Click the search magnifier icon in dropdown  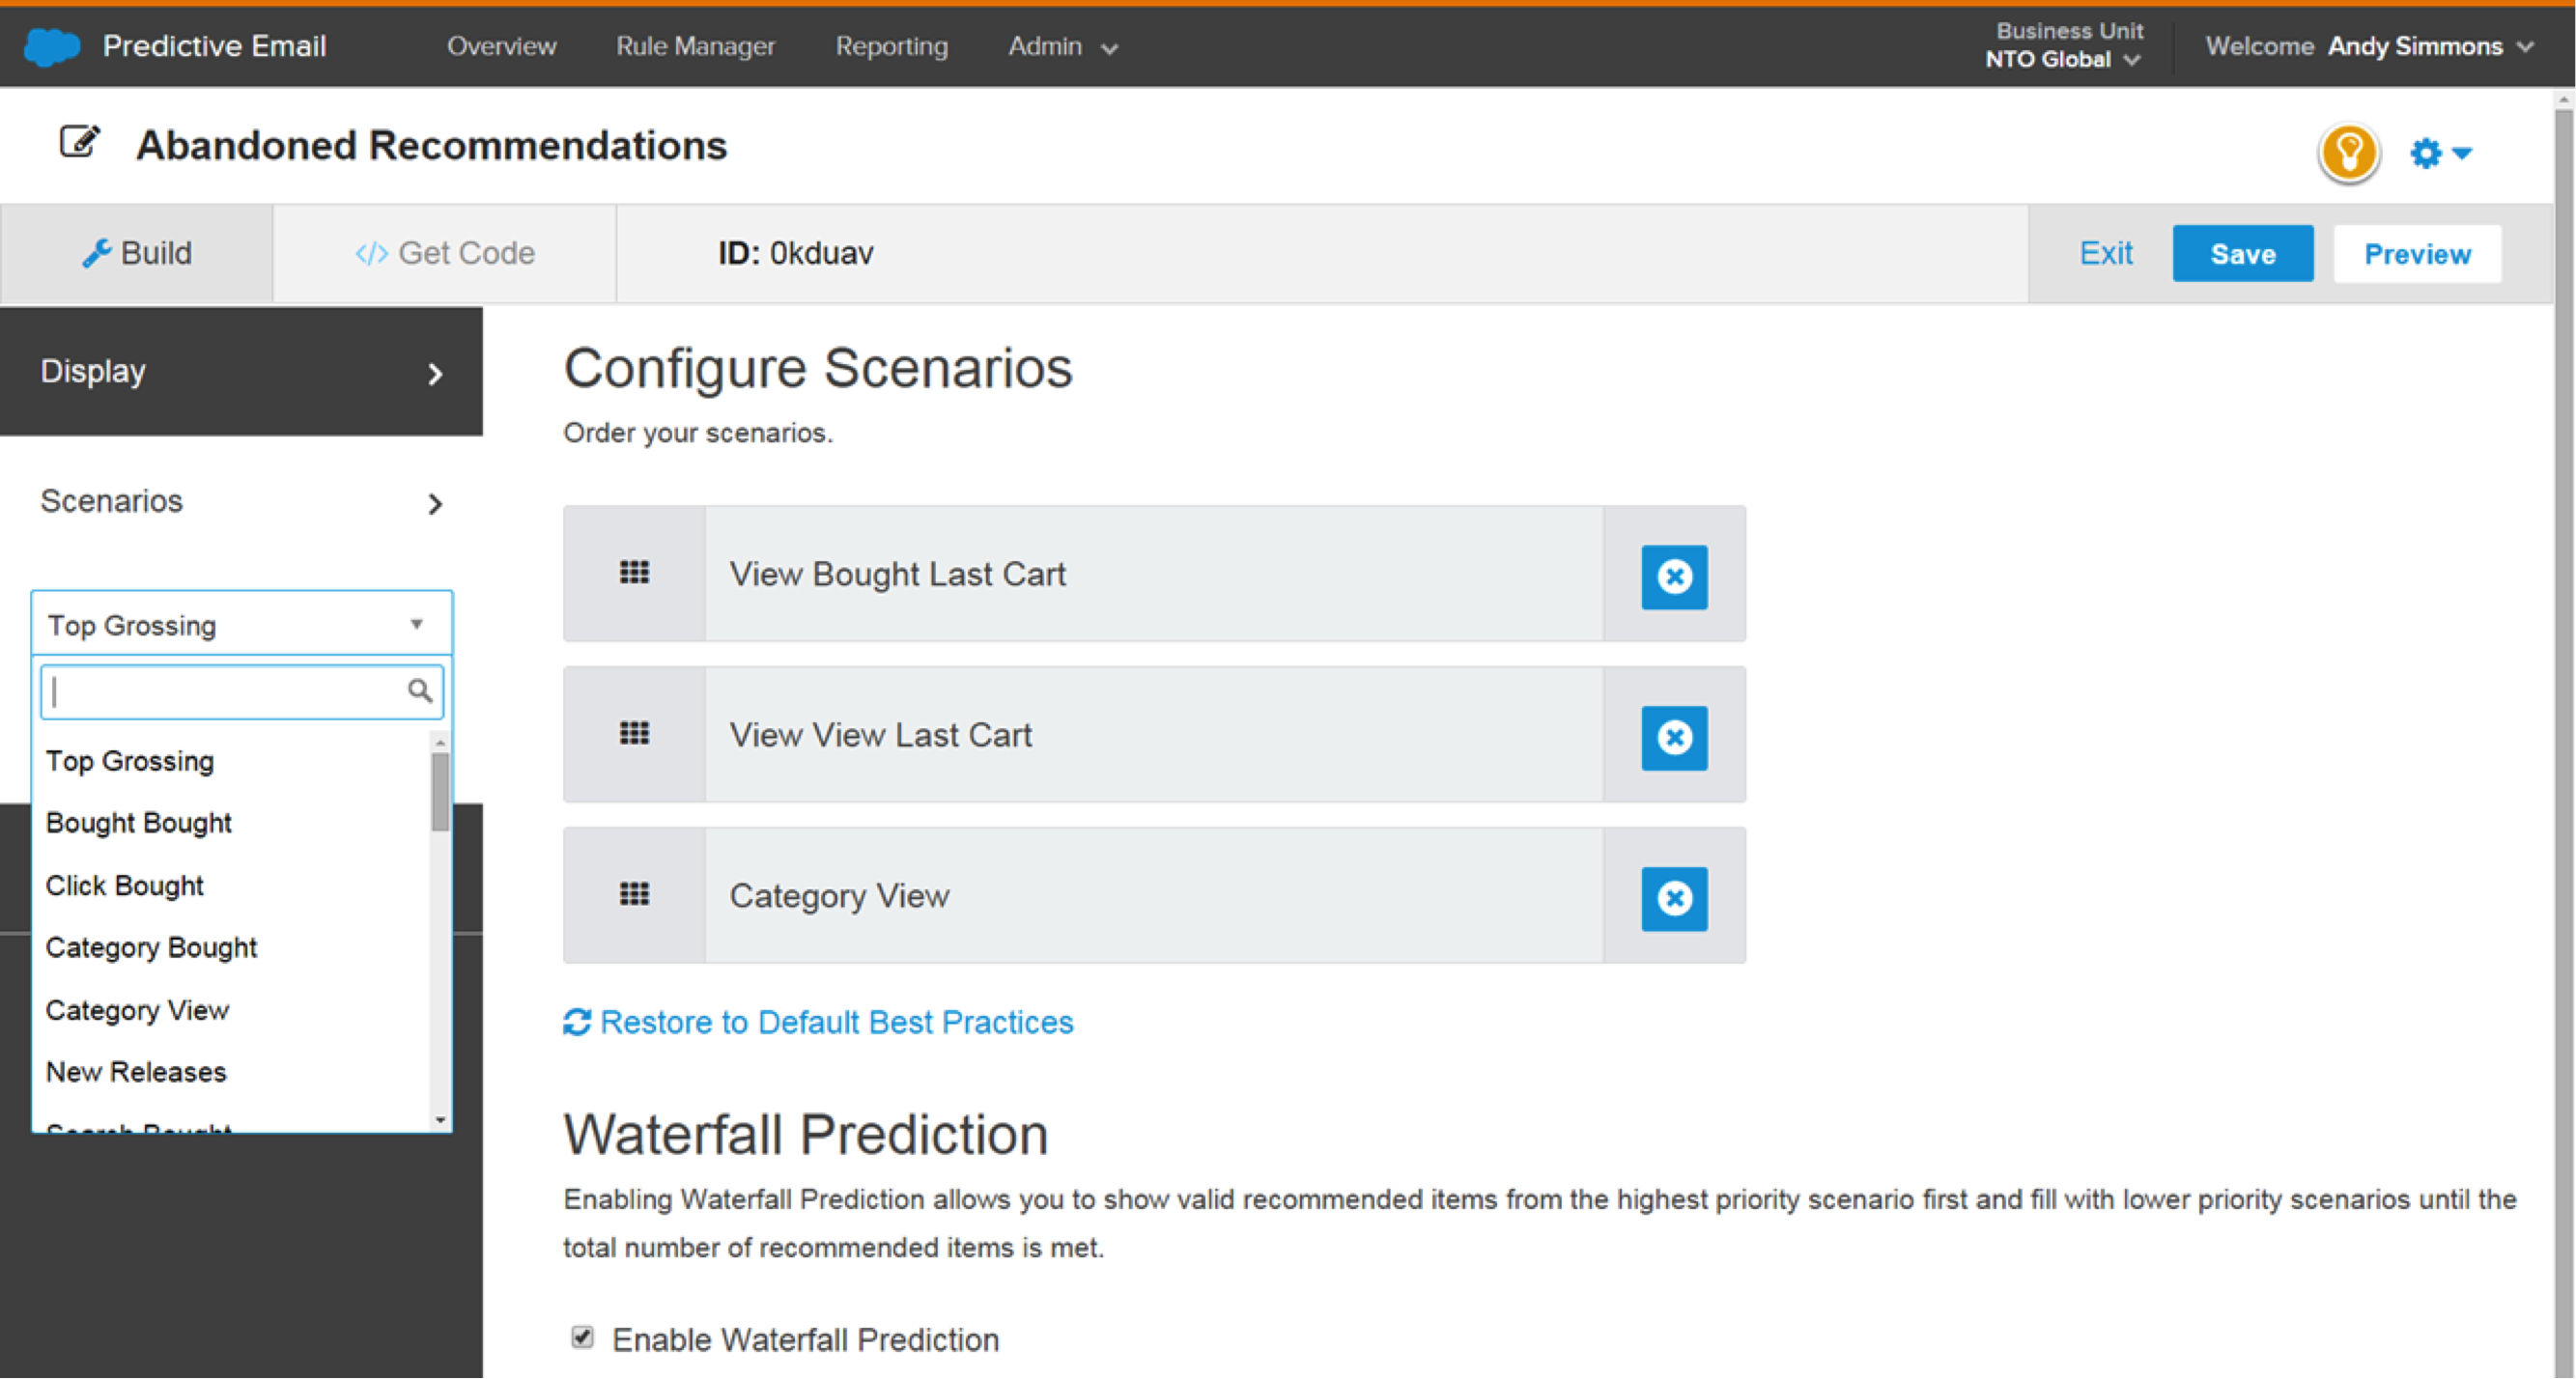tap(420, 691)
